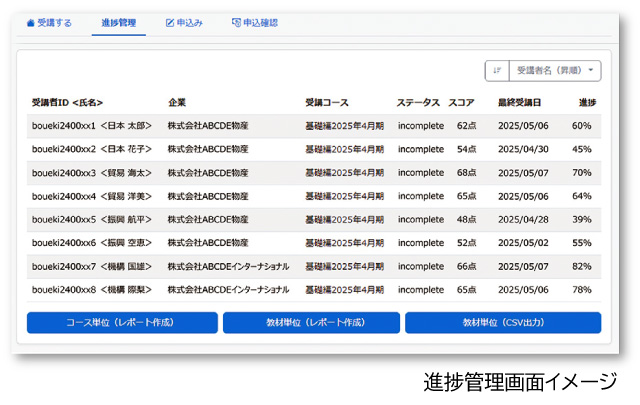The height and width of the screenshot is (405, 640).
Task: Click the 64% progress value
Action: [582, 196]
